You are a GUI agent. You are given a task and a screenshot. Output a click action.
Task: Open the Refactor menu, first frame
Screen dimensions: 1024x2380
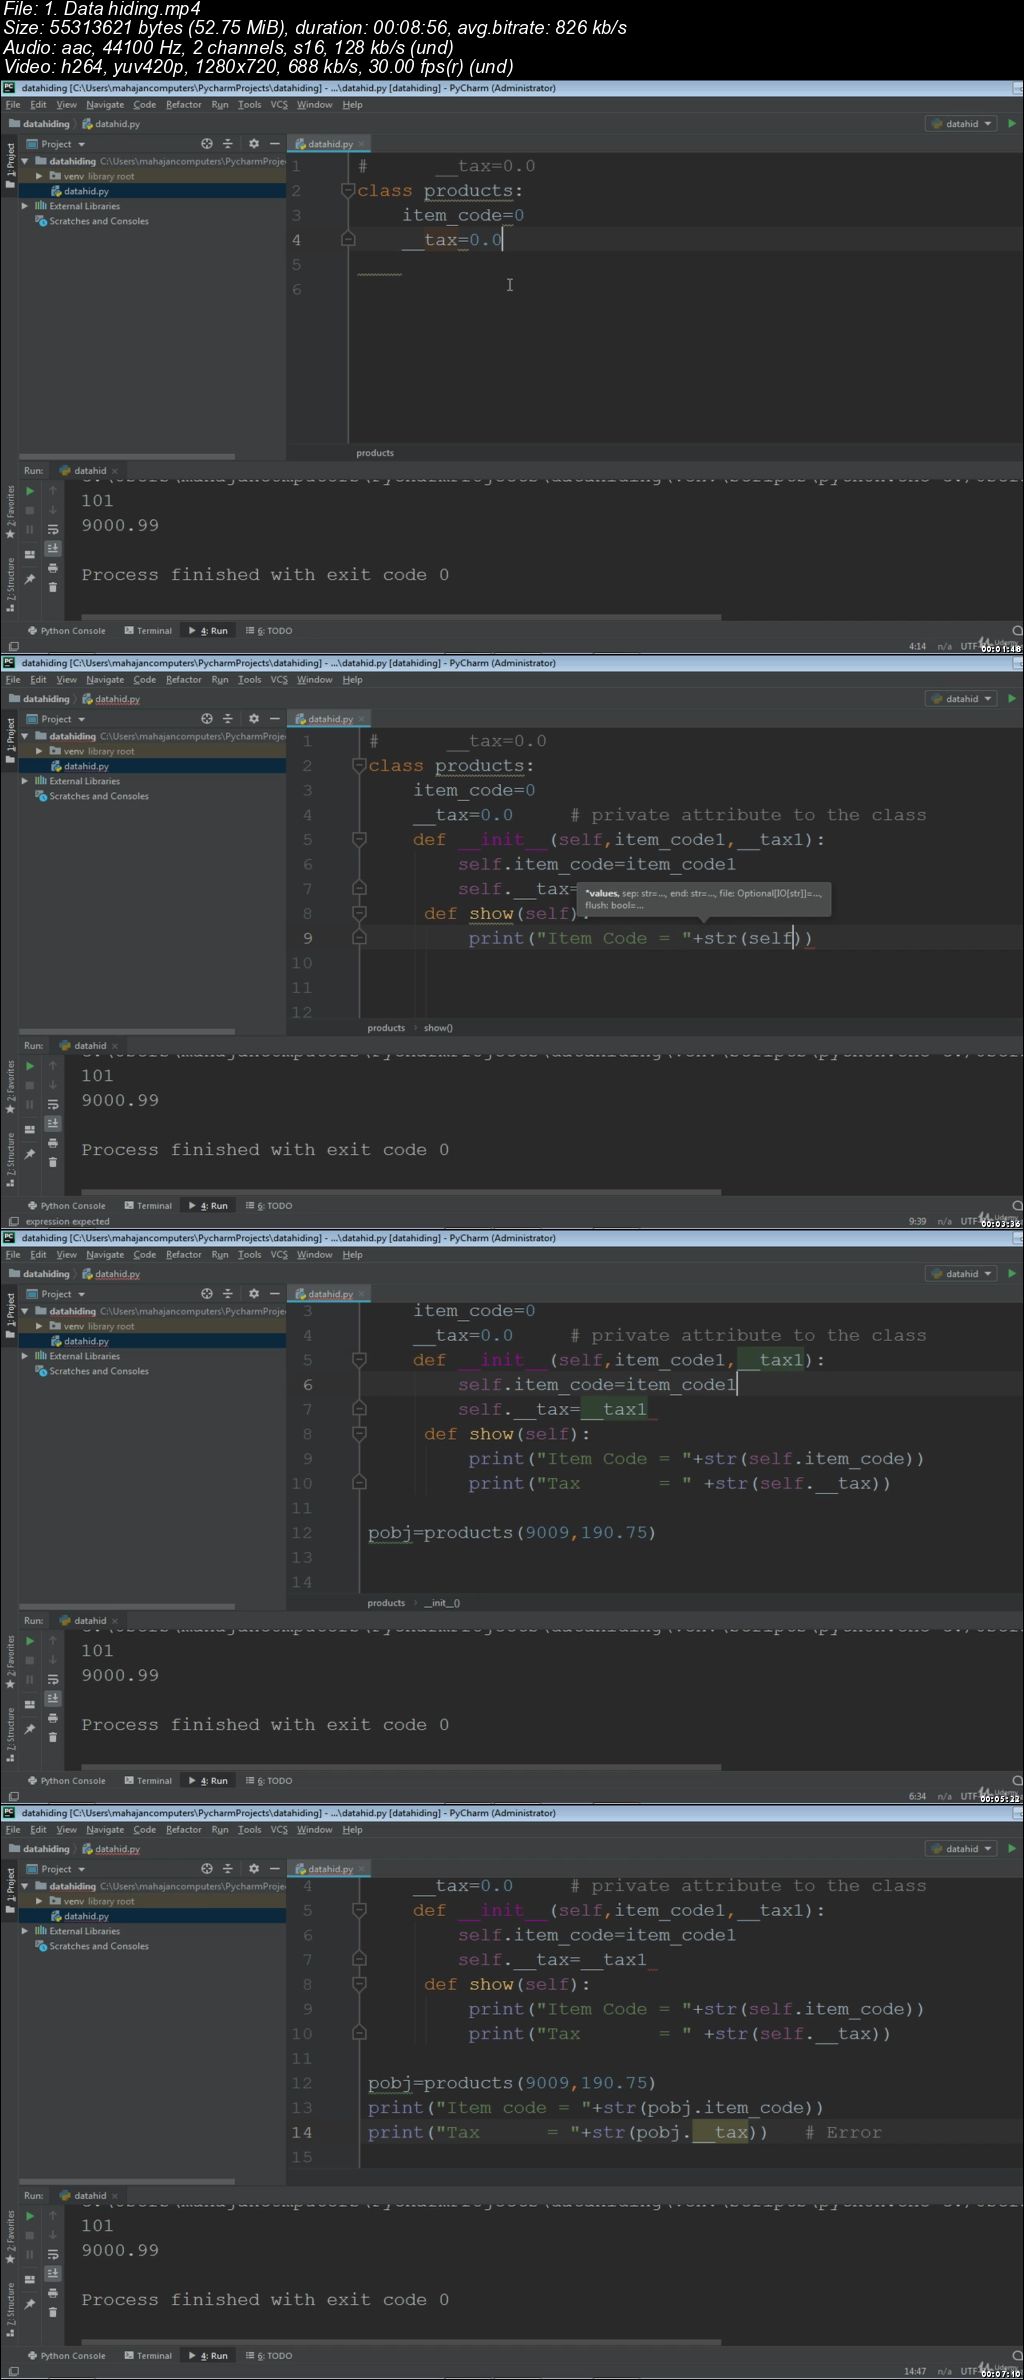click(x=184, y=105)
